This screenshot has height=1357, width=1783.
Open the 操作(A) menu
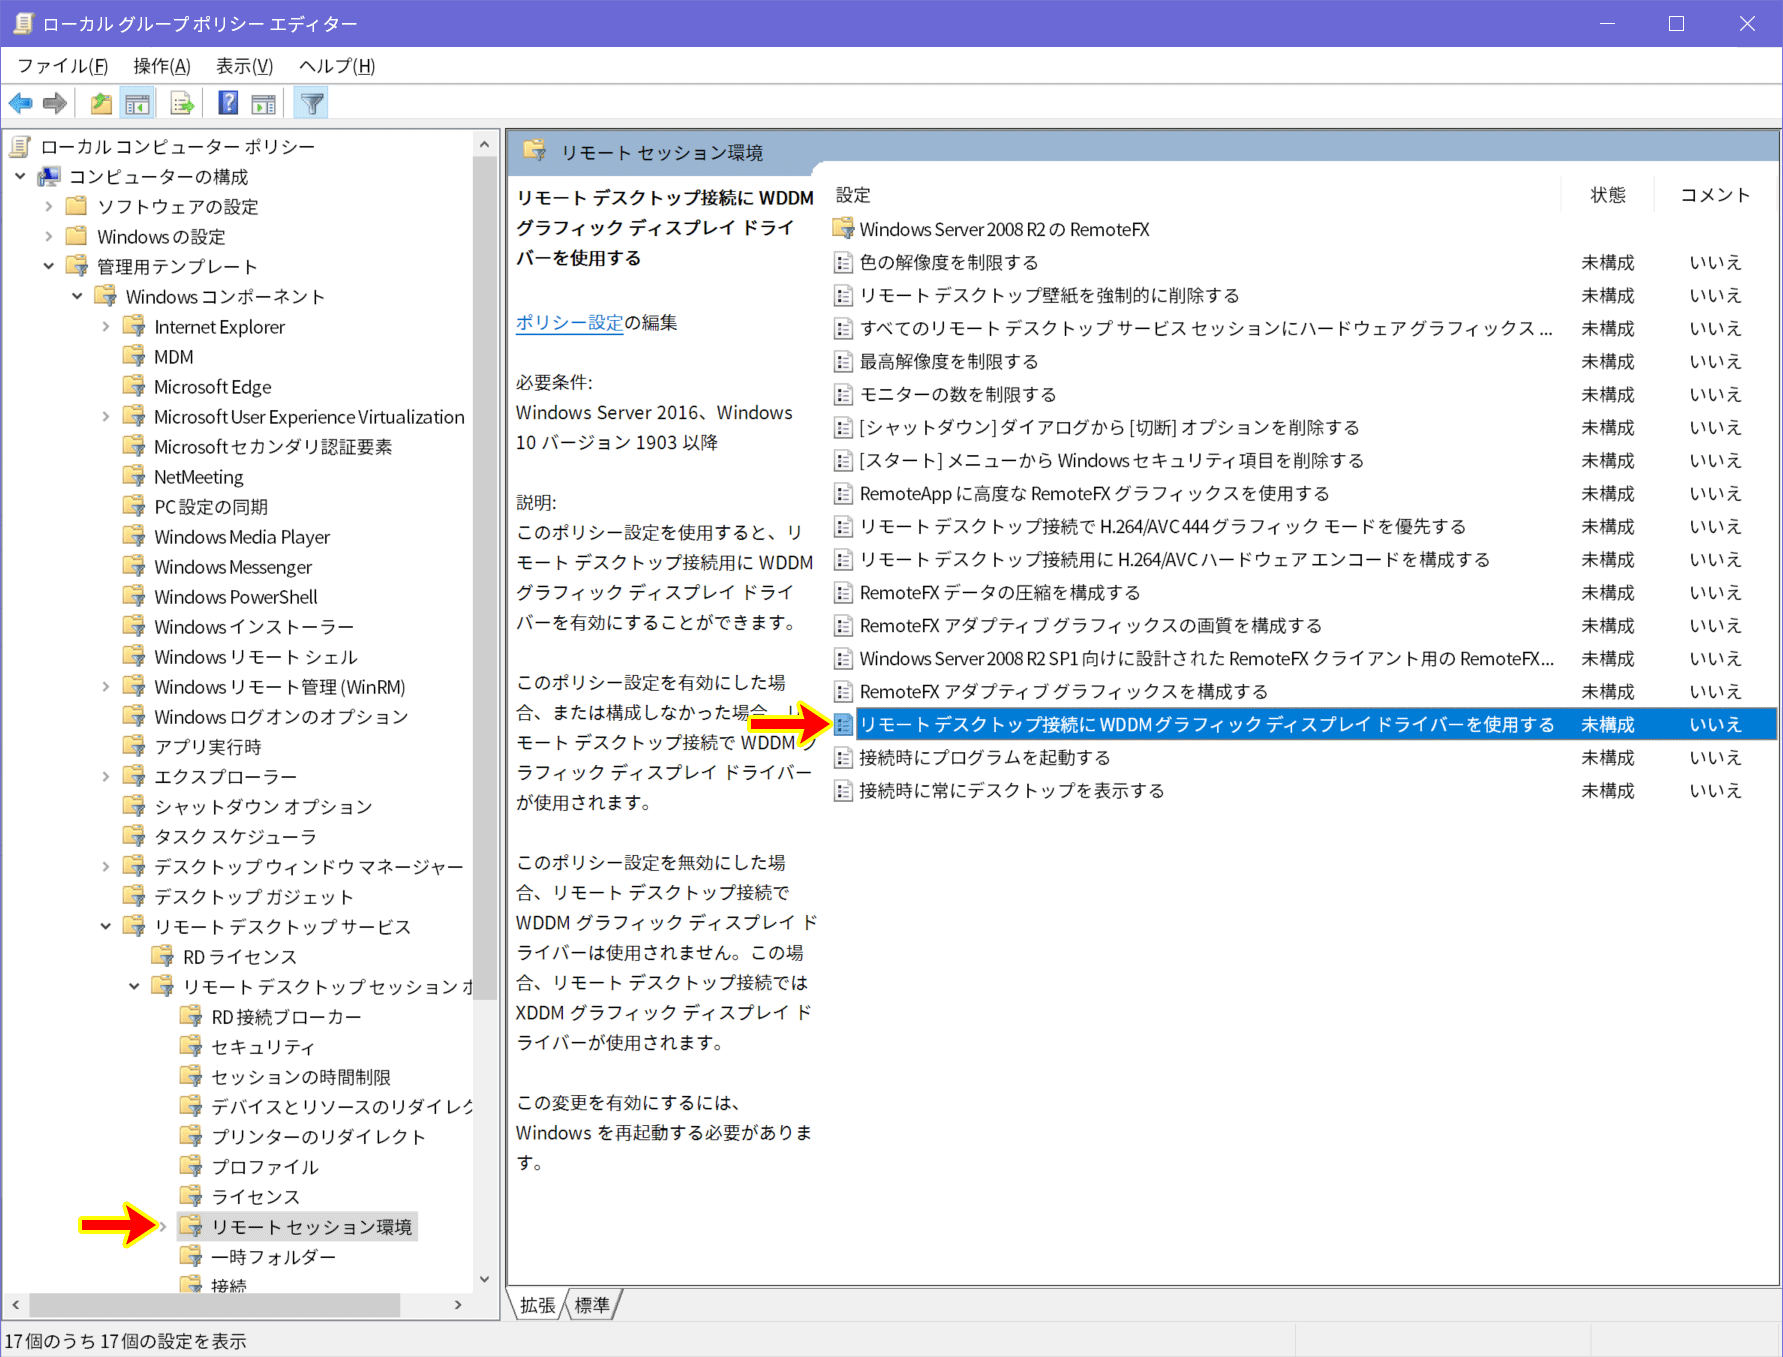(161, 66)
